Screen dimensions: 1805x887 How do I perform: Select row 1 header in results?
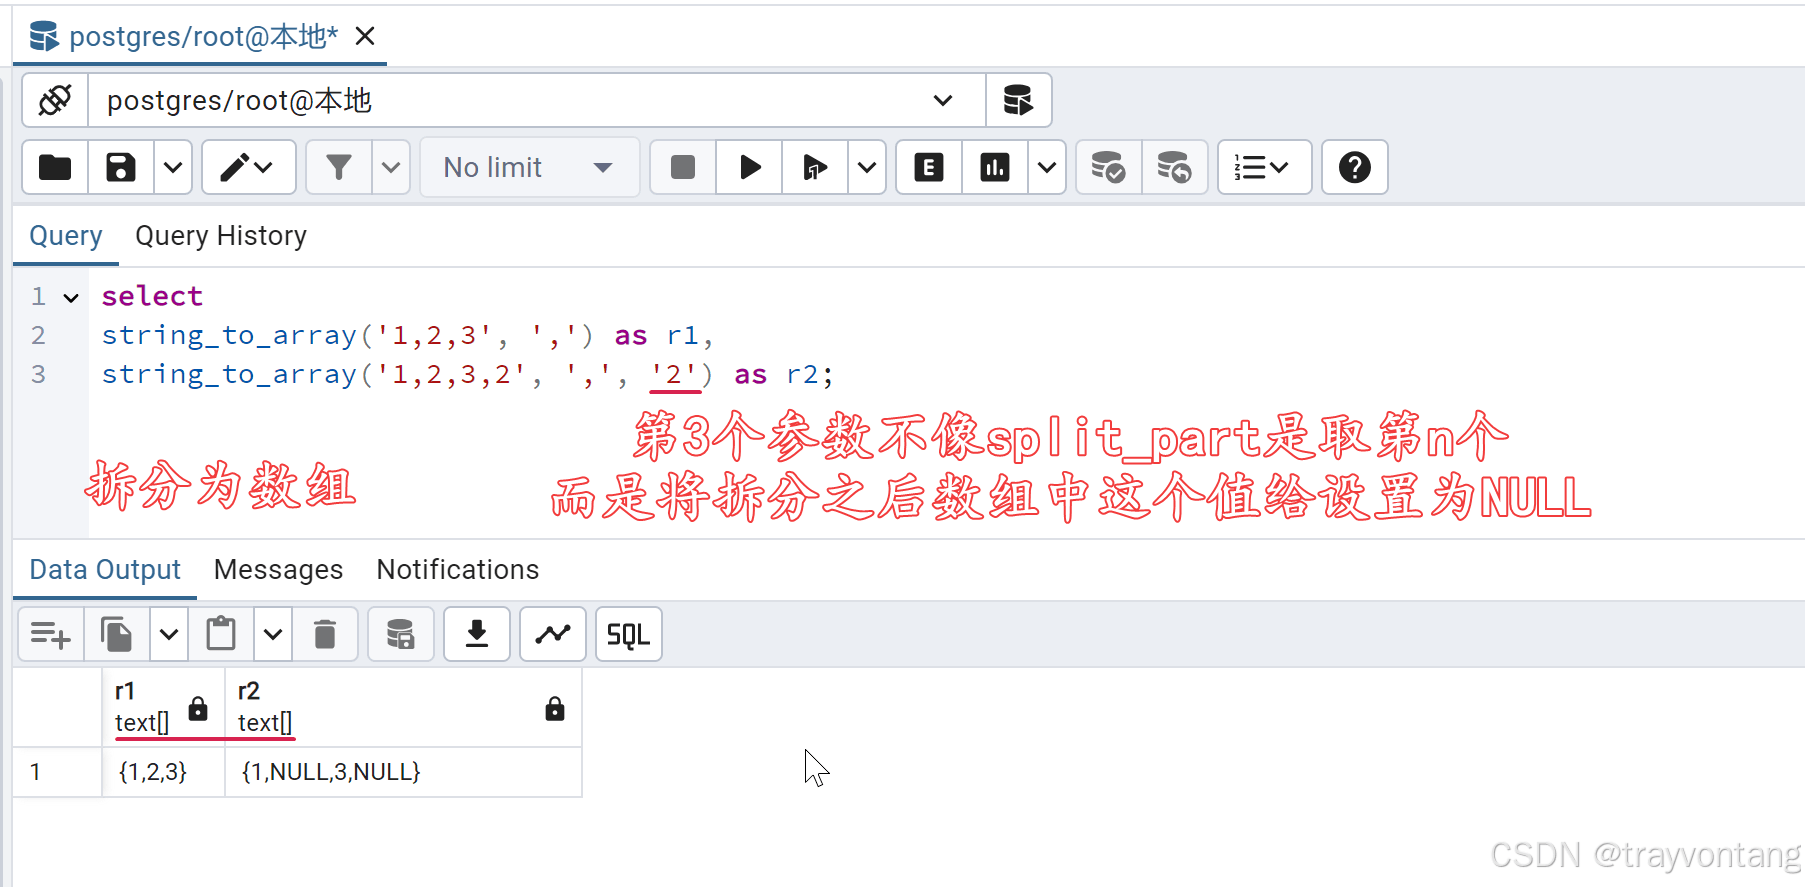click(x=57, y=772)
